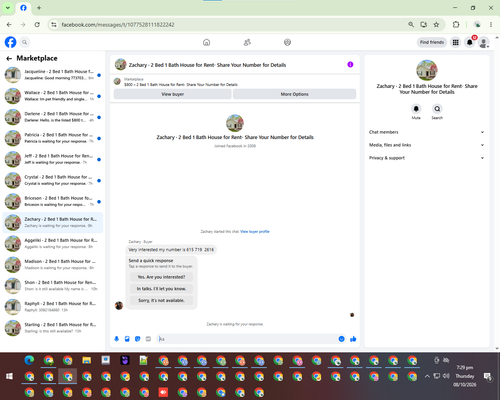The image size is (500, 400).
Task: Click the browser address bar URL
Action: tap(118, 25)
